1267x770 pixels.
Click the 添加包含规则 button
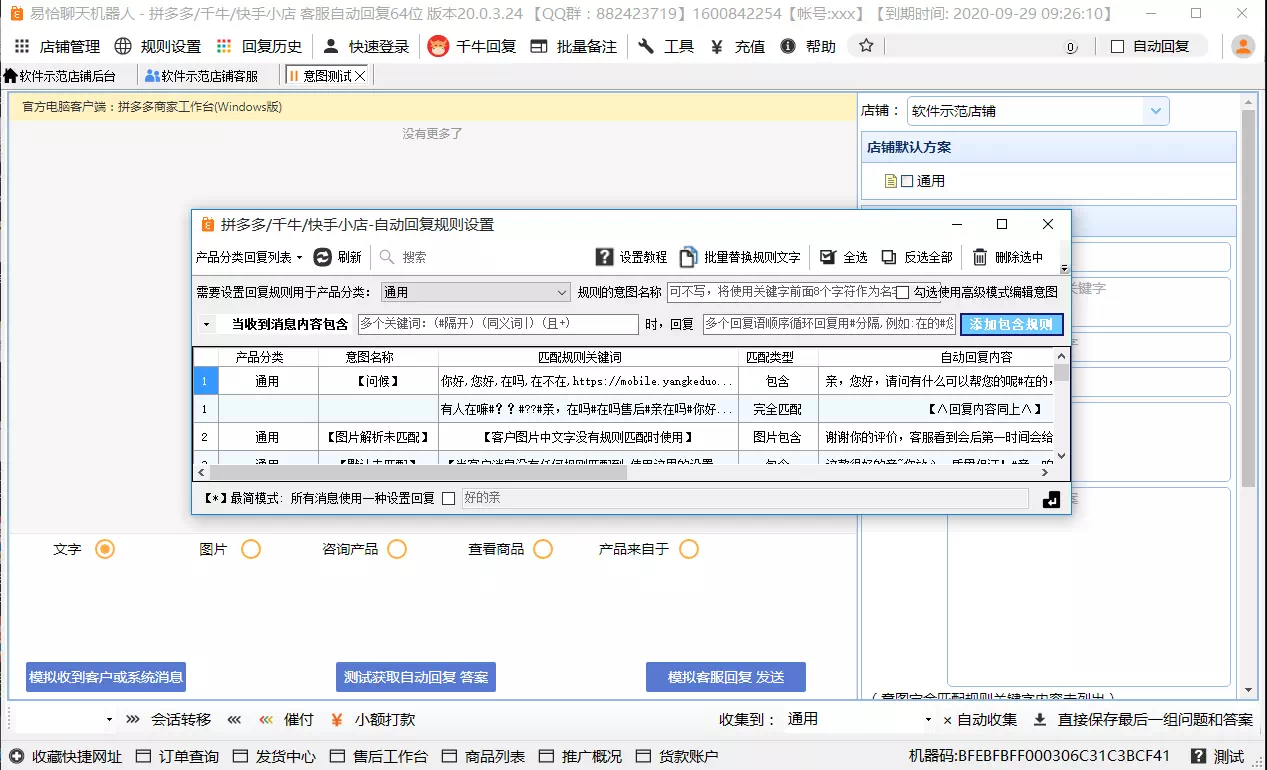pyautogui.click(x=1011, y=324)
